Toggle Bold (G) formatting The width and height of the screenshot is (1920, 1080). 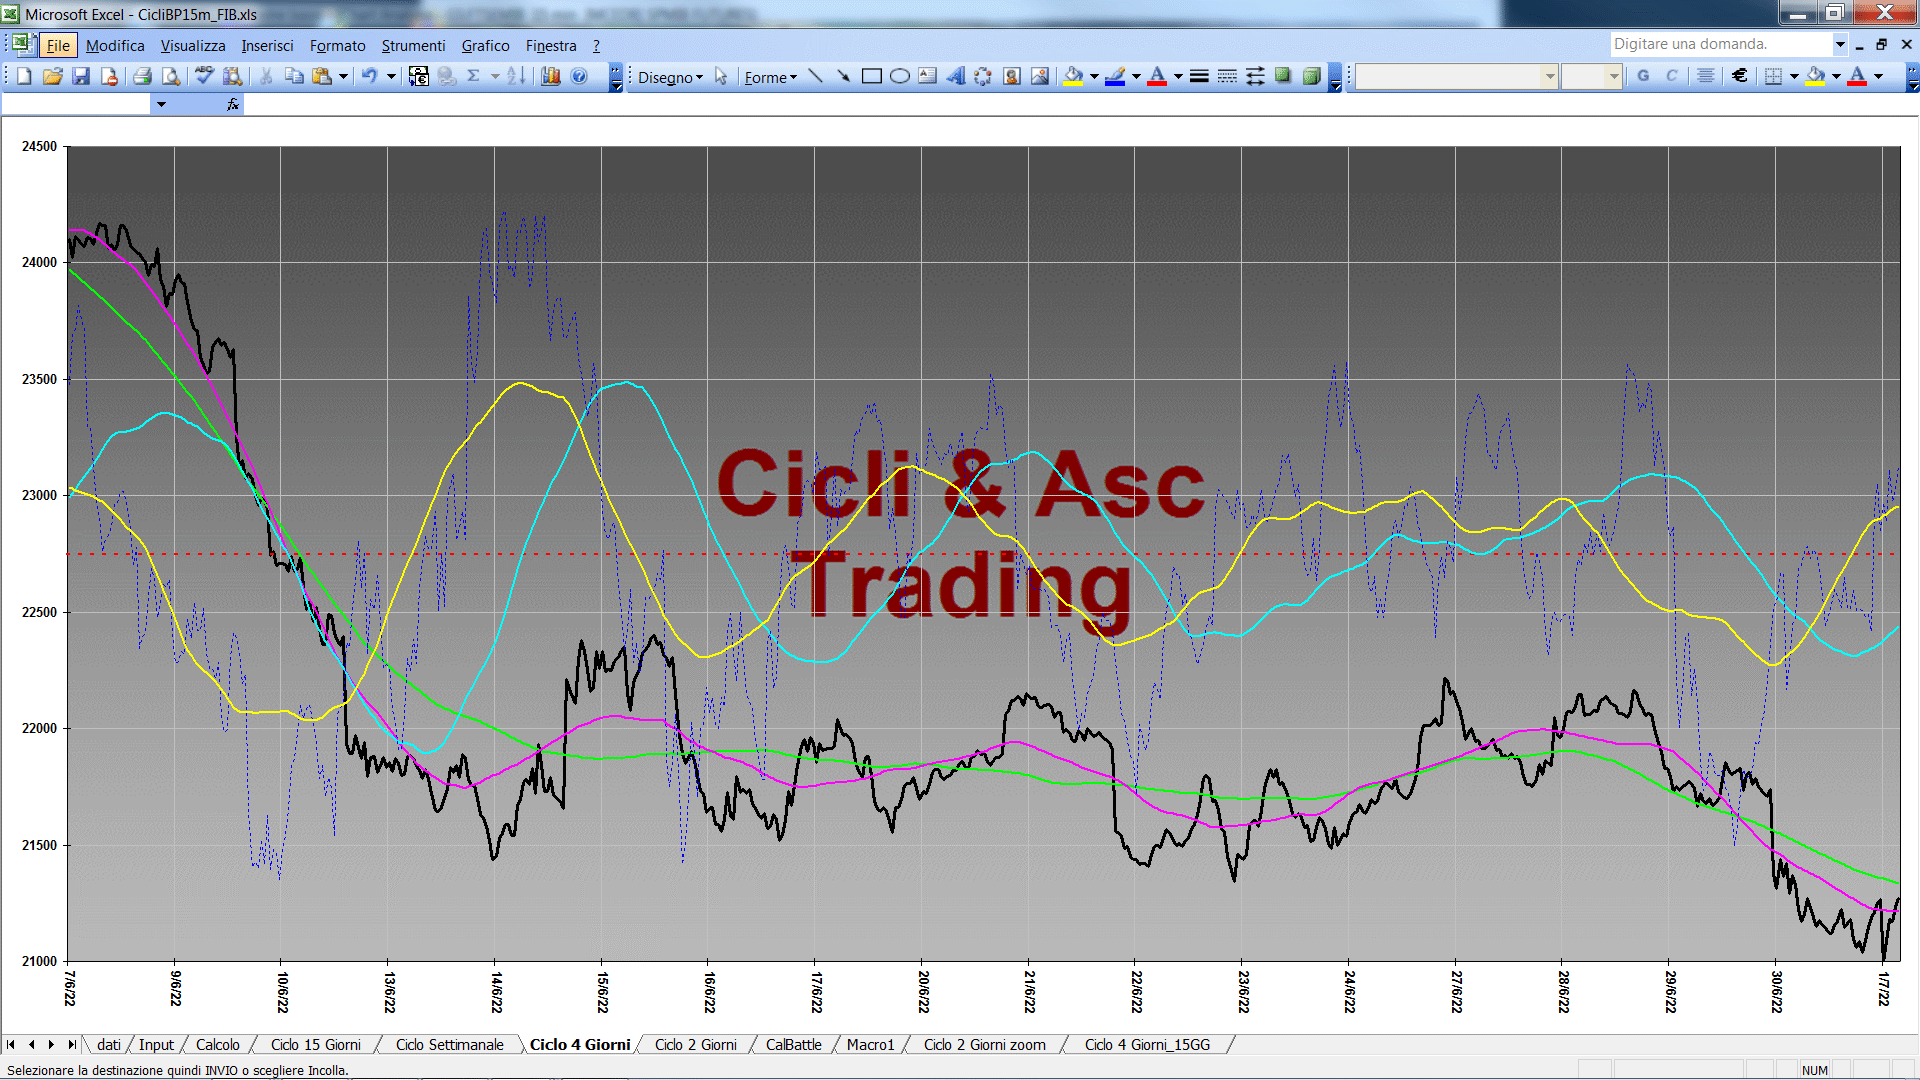coord(1643,76)
